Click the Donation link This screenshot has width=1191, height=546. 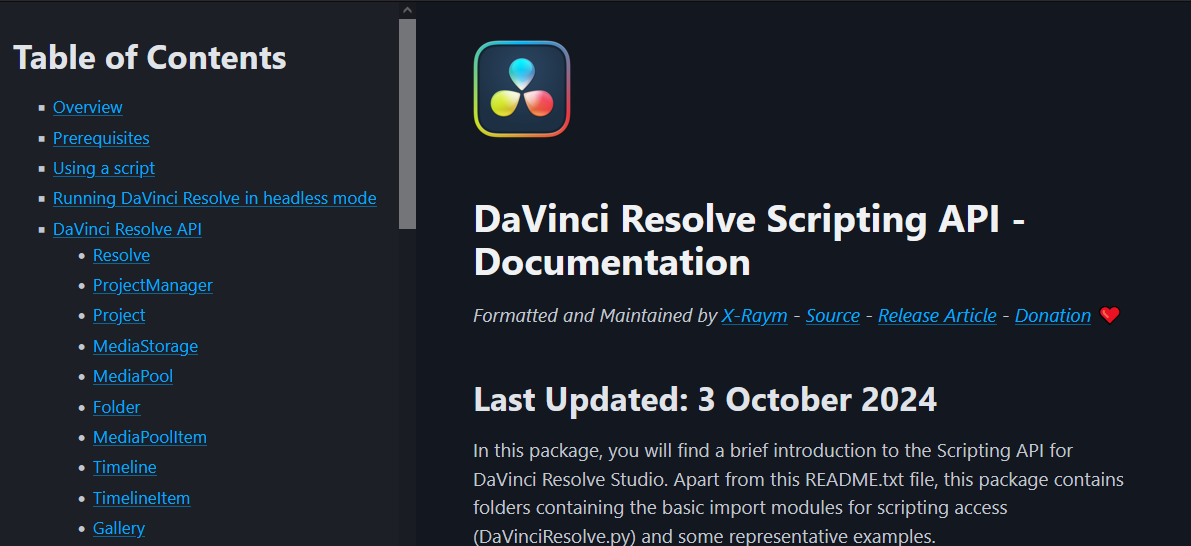click(1052, 315)
